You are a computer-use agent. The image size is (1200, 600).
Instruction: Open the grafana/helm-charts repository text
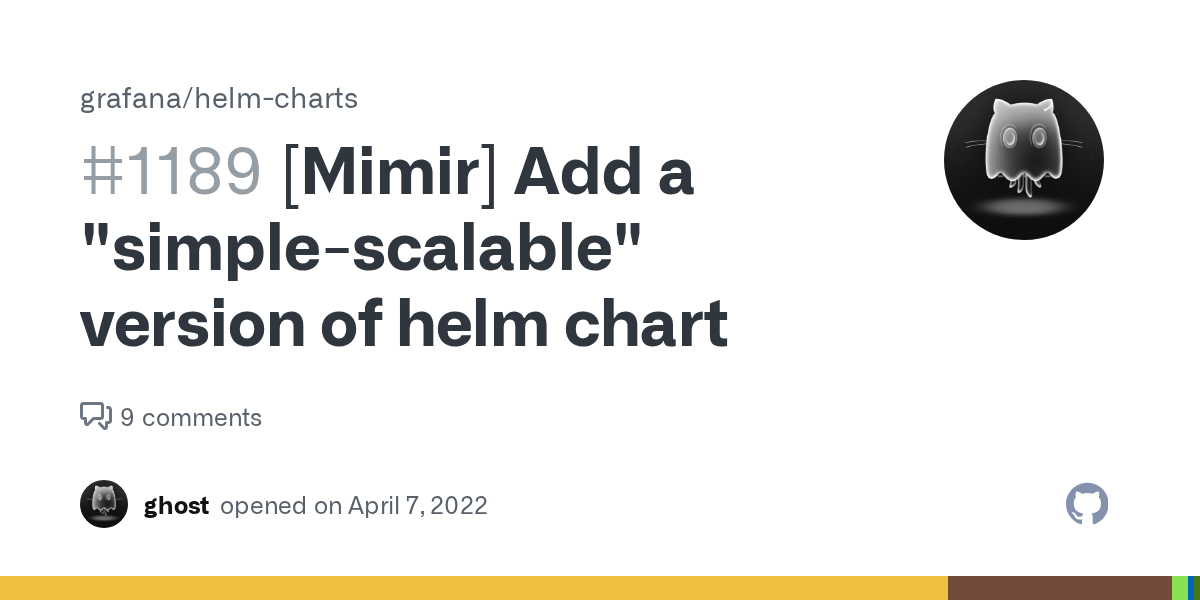coord(219,99)
